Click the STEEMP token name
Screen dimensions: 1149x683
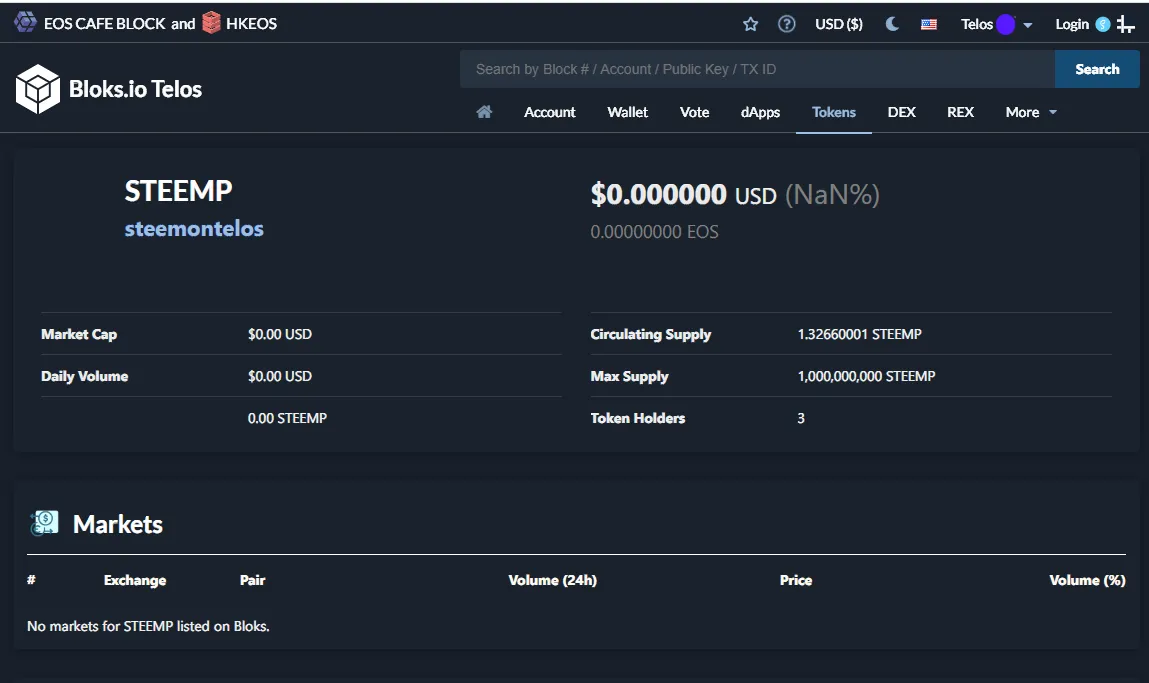(178, 191)
